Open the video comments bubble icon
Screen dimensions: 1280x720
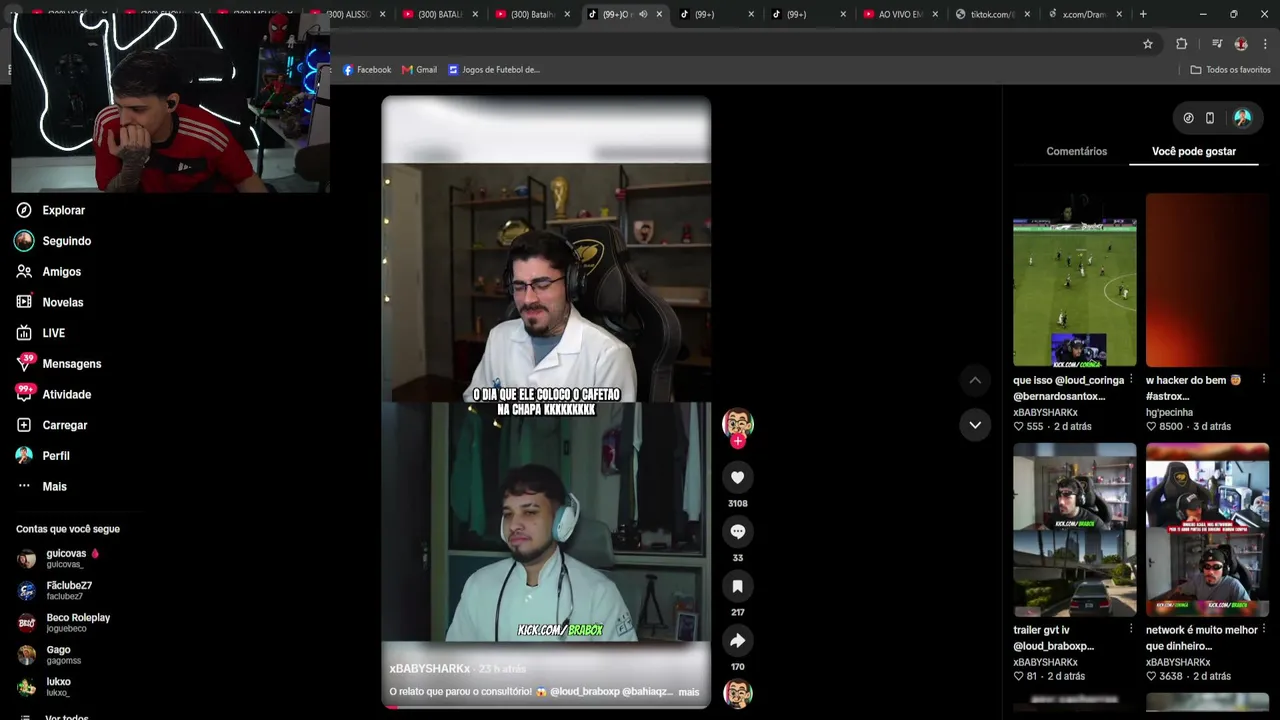coord(738,532)
